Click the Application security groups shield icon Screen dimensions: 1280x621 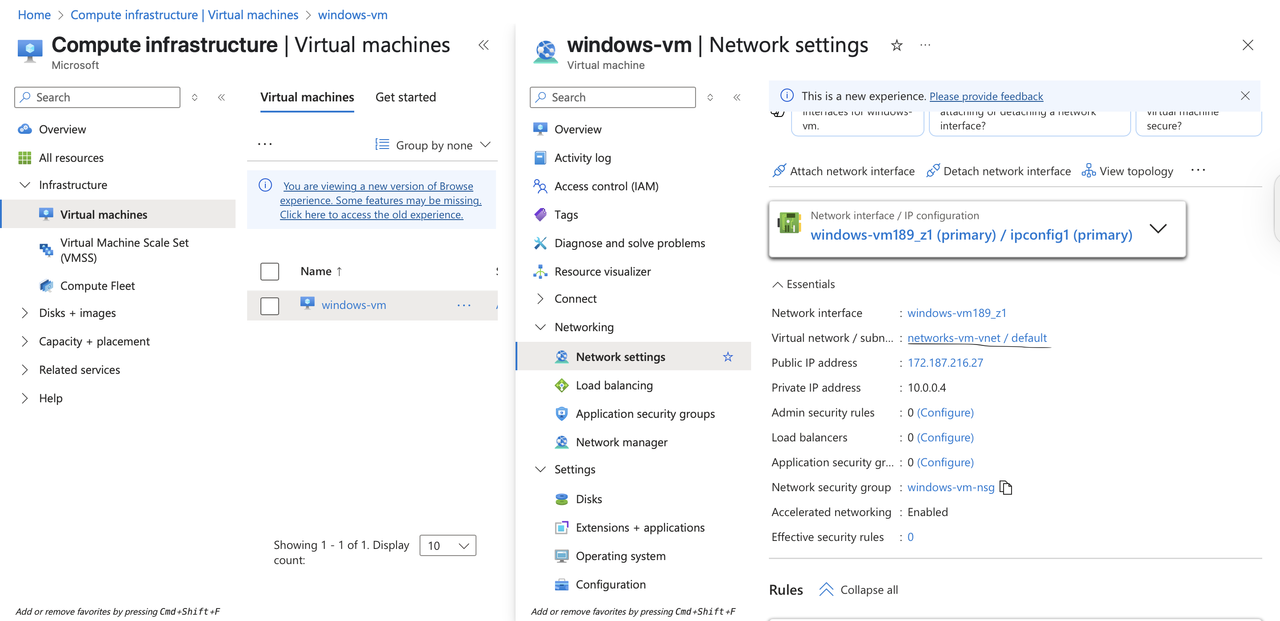562,414
